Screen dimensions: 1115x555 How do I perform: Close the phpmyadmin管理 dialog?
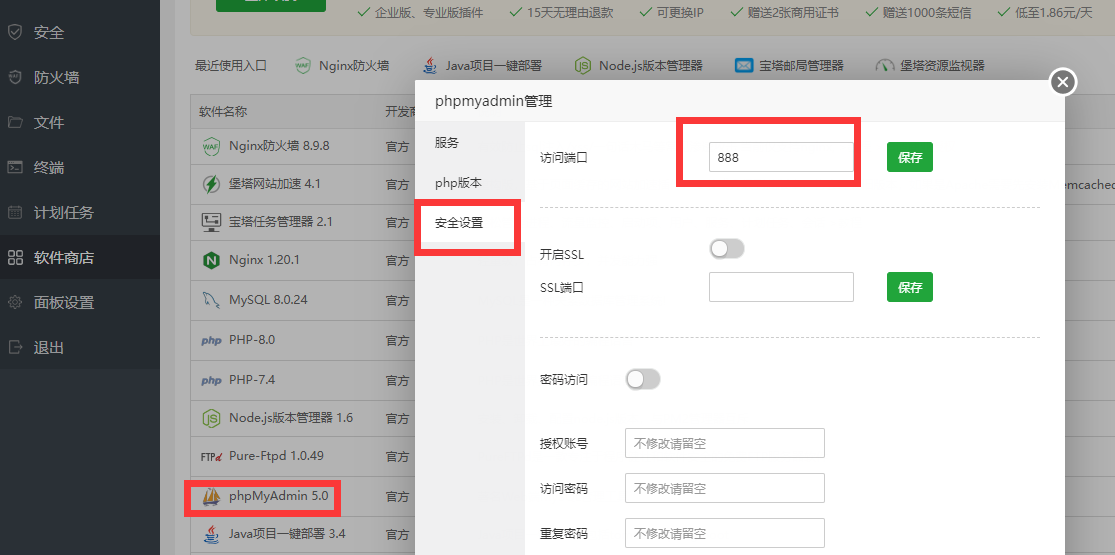[x=1063, y=83]
